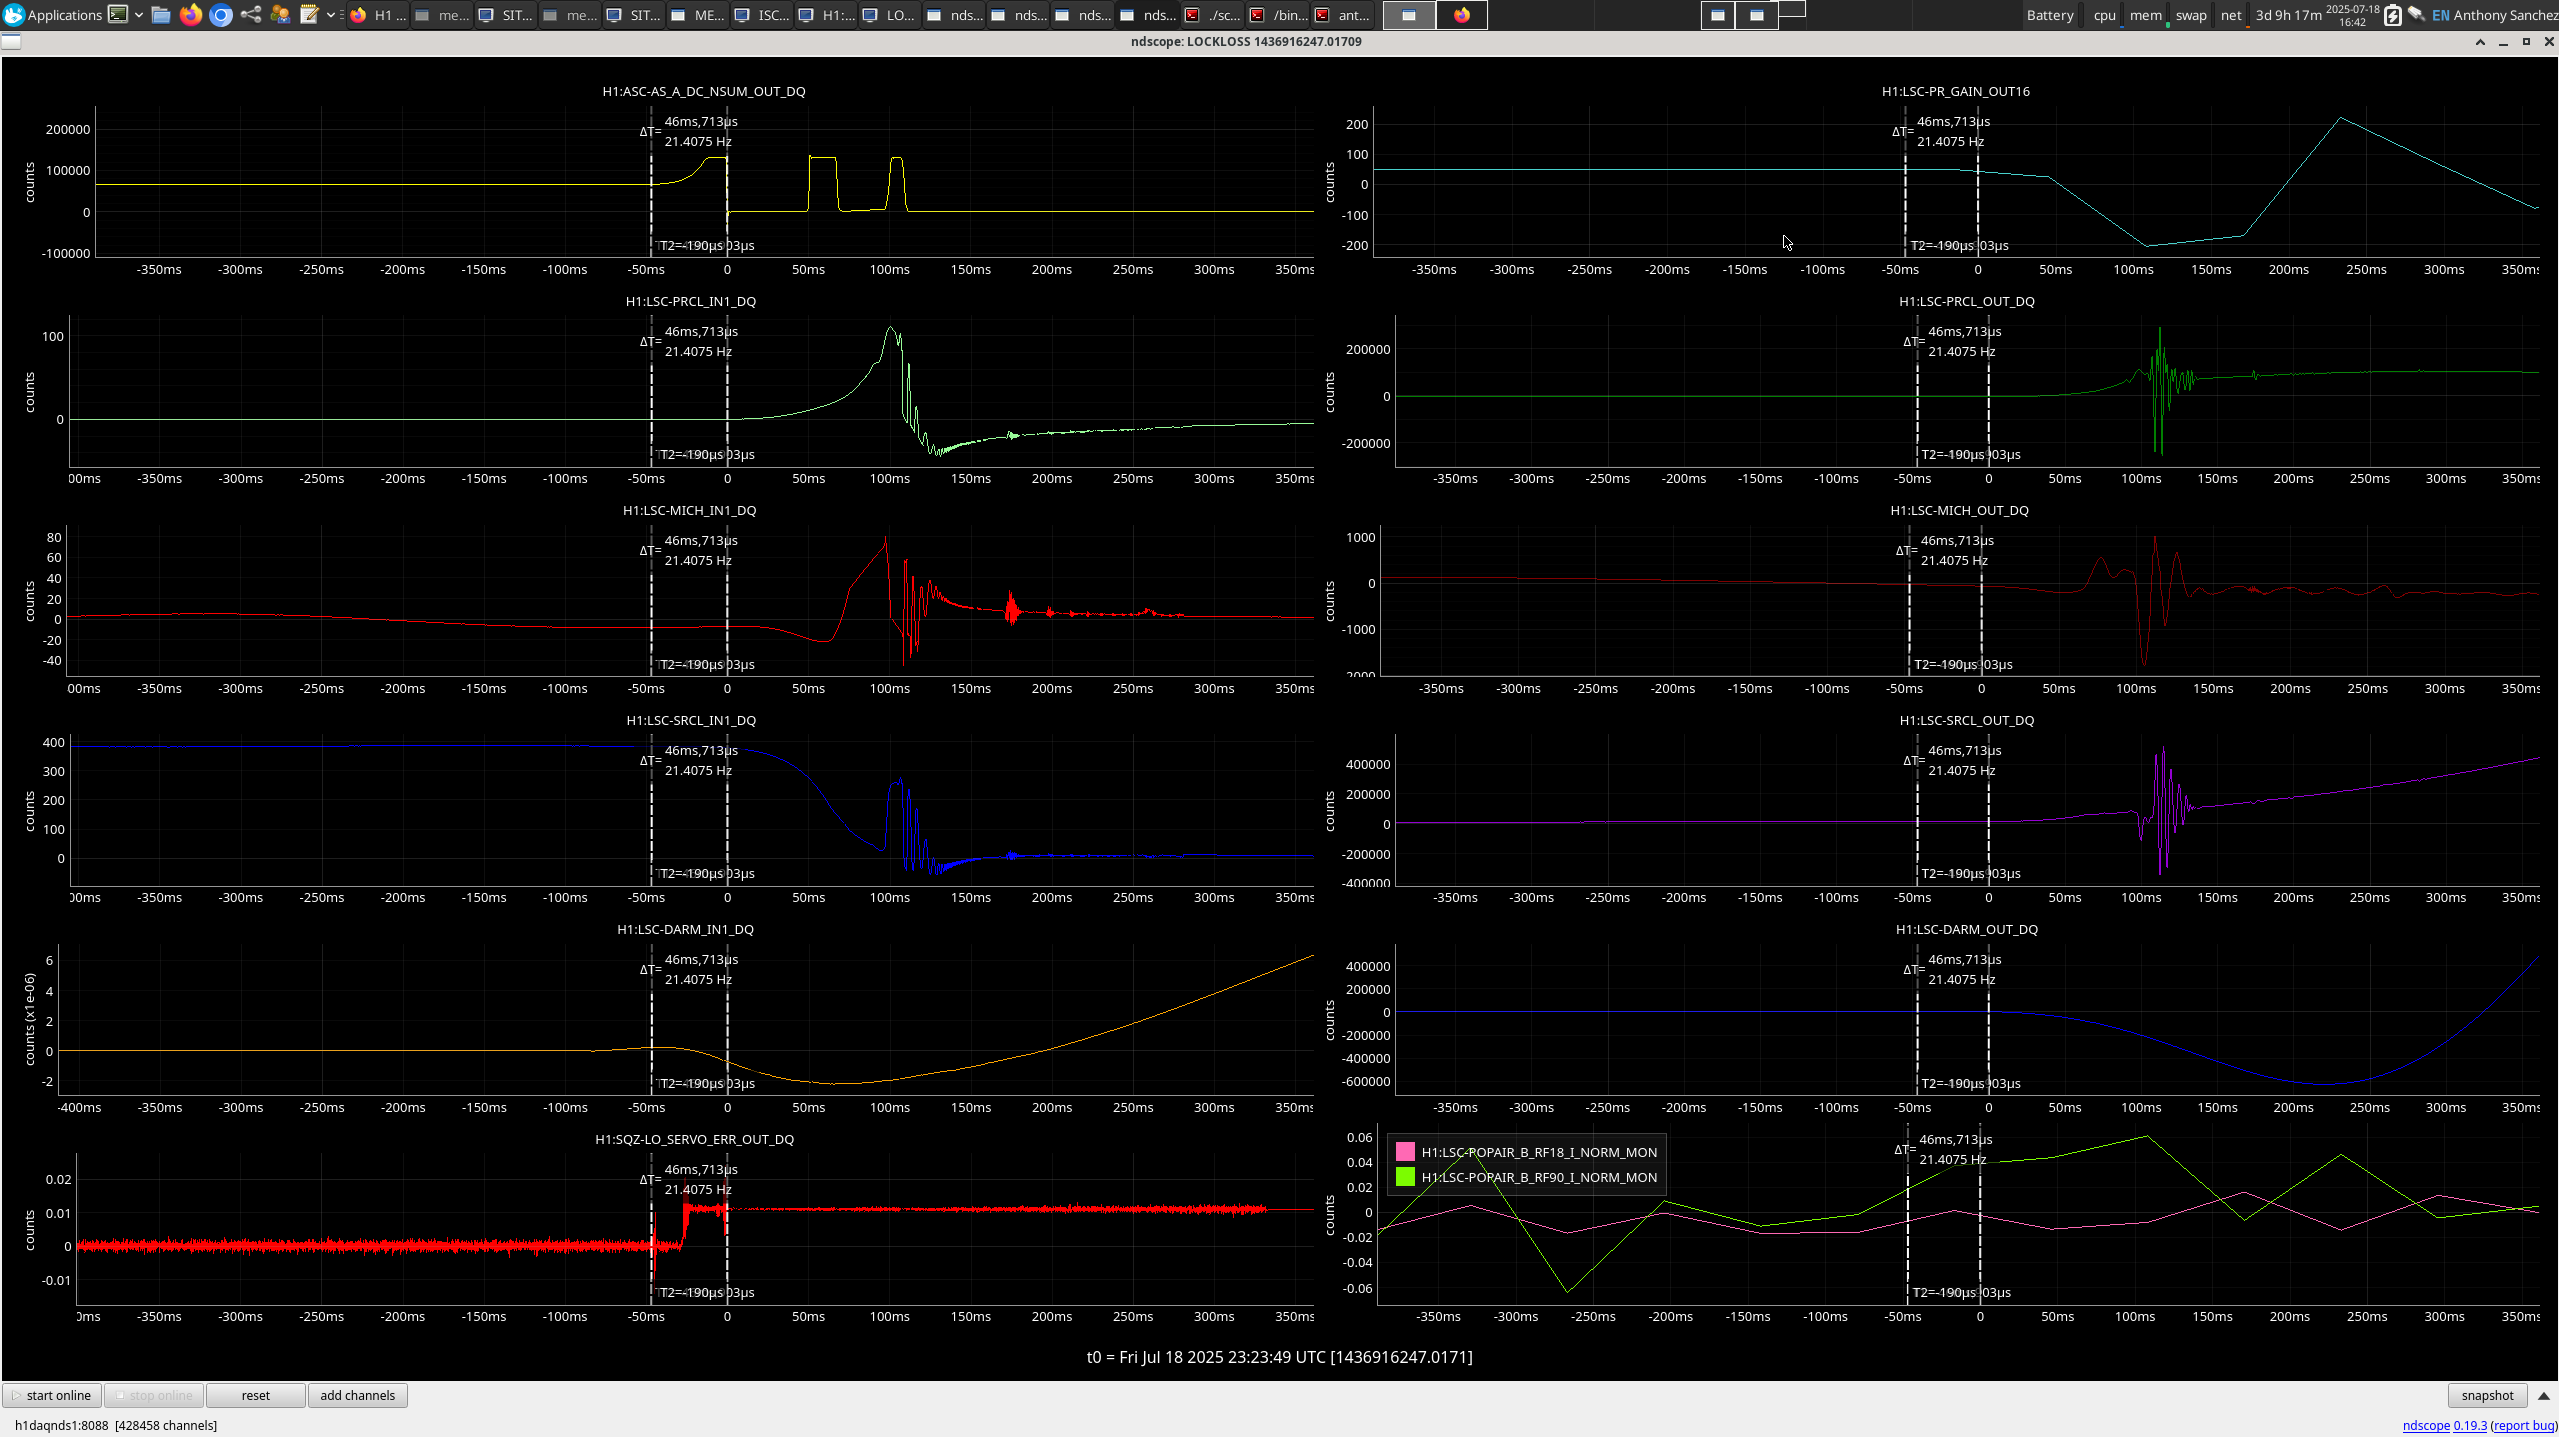
Task: Switch to the 'ant...' terminal taskbar window
Action: click(1342, 15)
